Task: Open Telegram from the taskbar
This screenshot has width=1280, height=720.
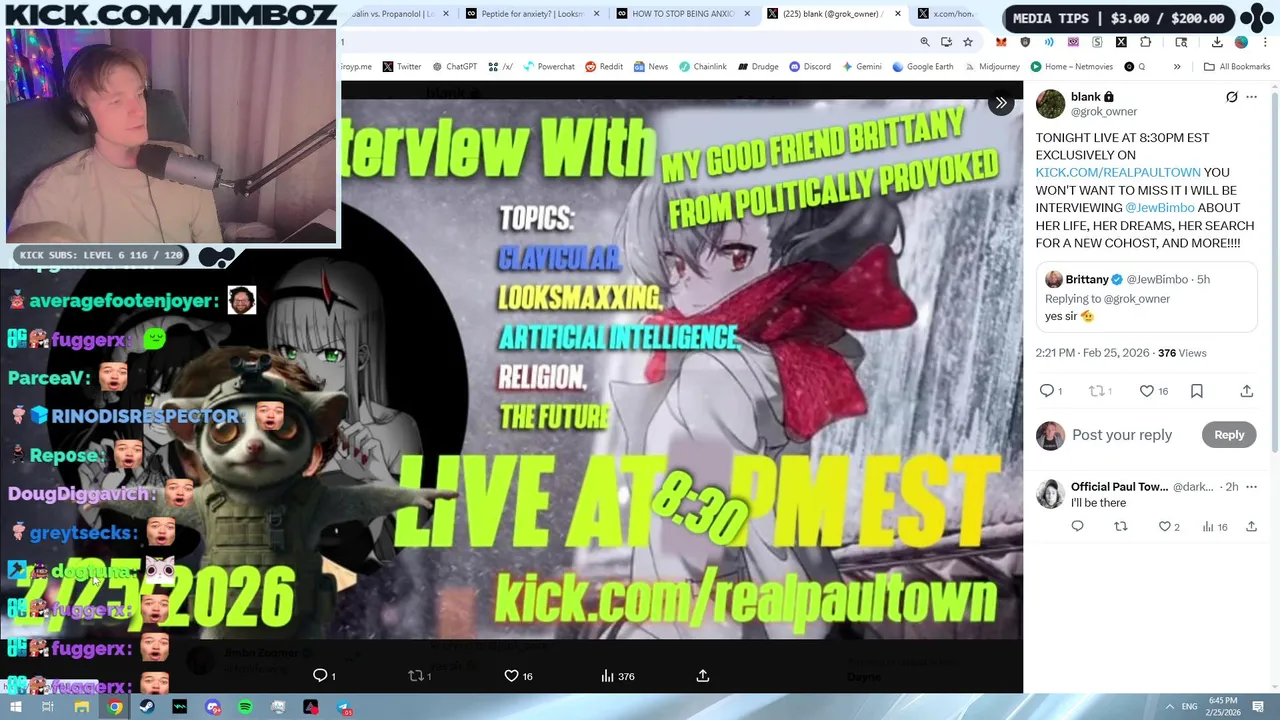Action: click(344, 707)
